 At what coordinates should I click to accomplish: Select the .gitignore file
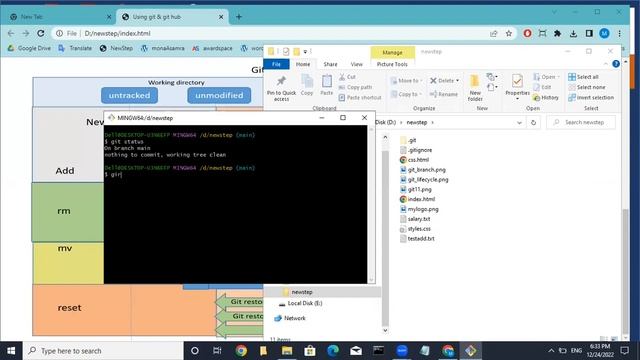click(x=416, y=150)
